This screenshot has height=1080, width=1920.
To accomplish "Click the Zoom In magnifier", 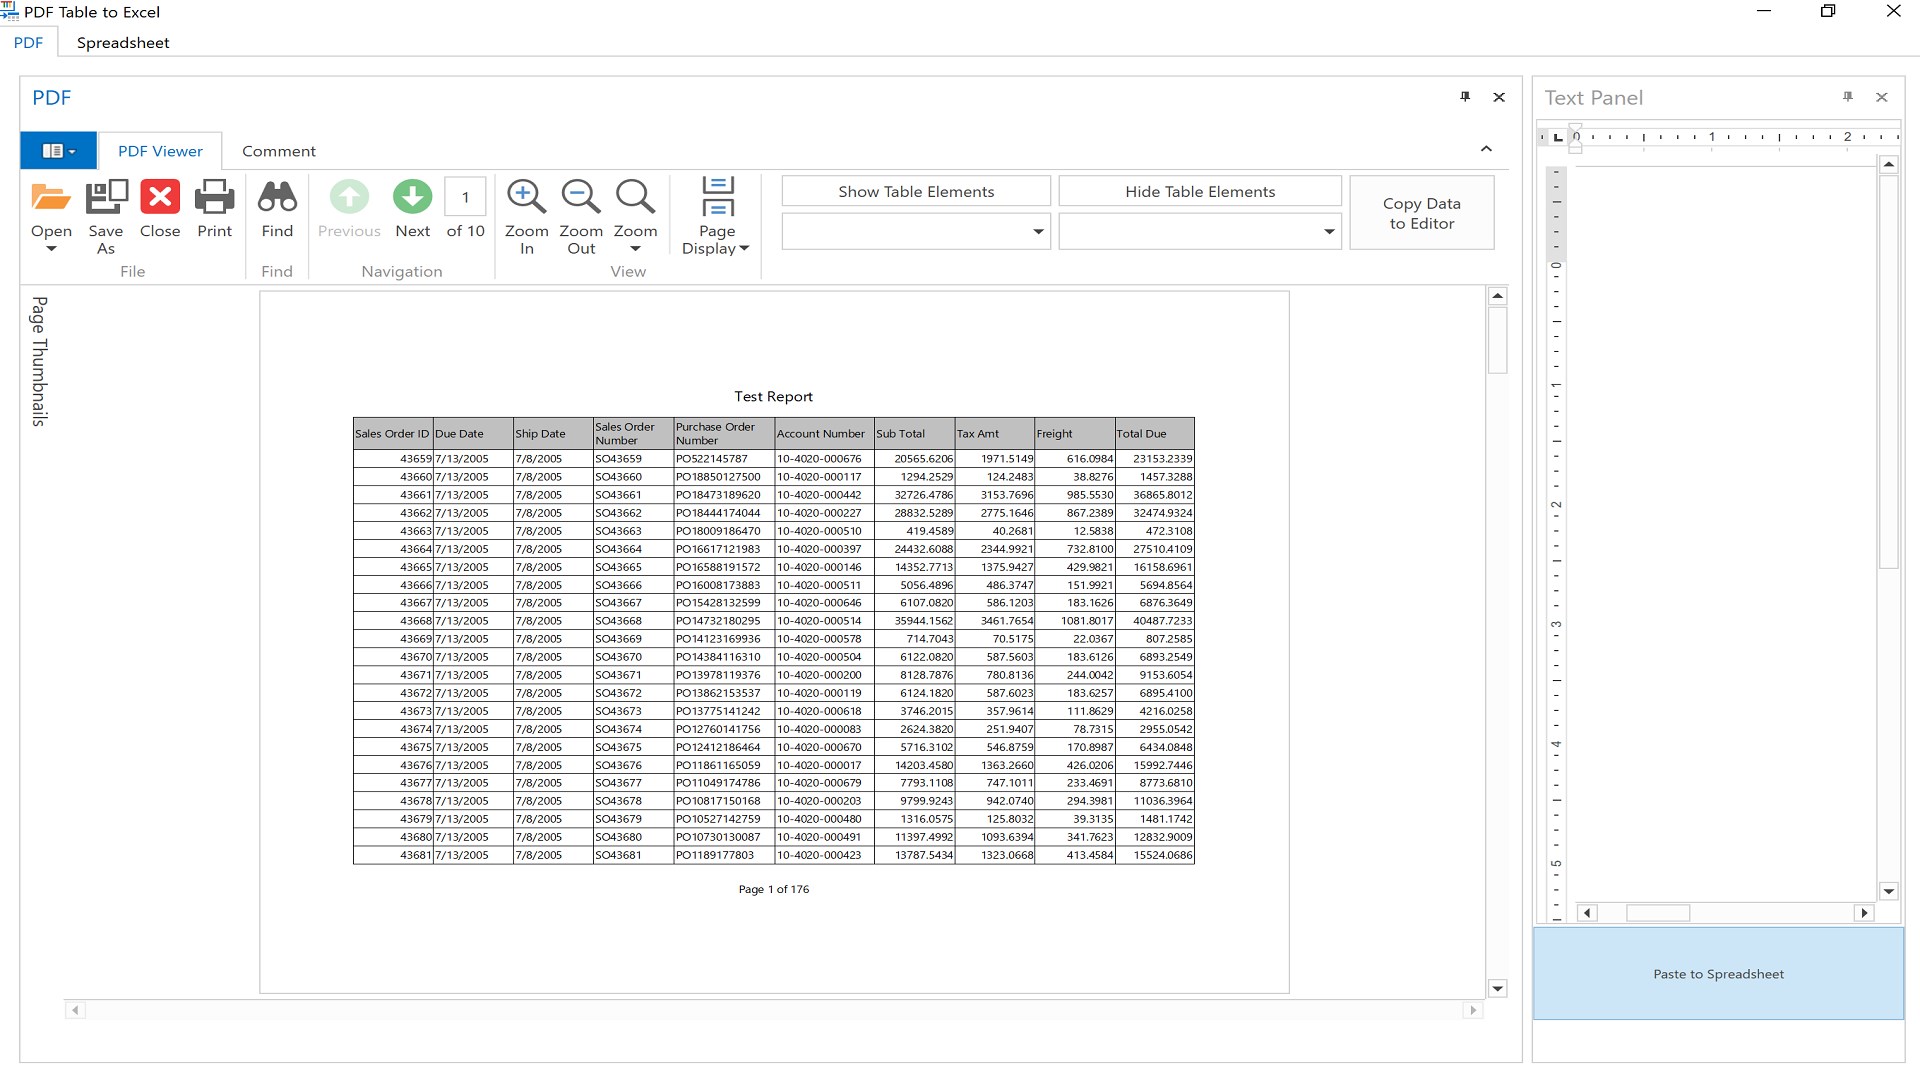I will 526,197.
